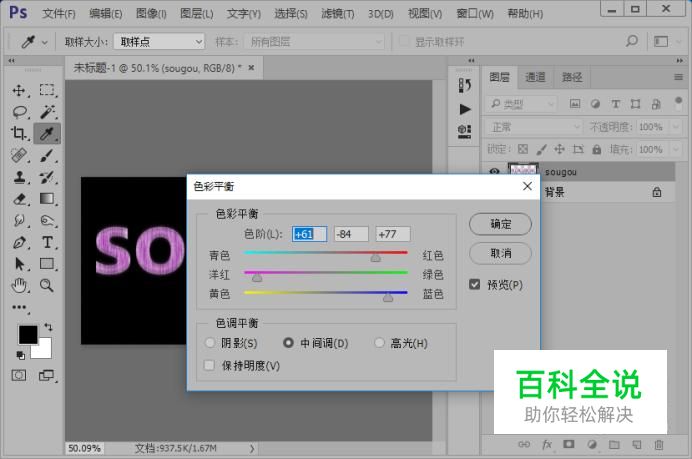The width and height of the screenshot is (692, 459).
Task: Reset default foreground and background colors
Action: tap(20, 355)
